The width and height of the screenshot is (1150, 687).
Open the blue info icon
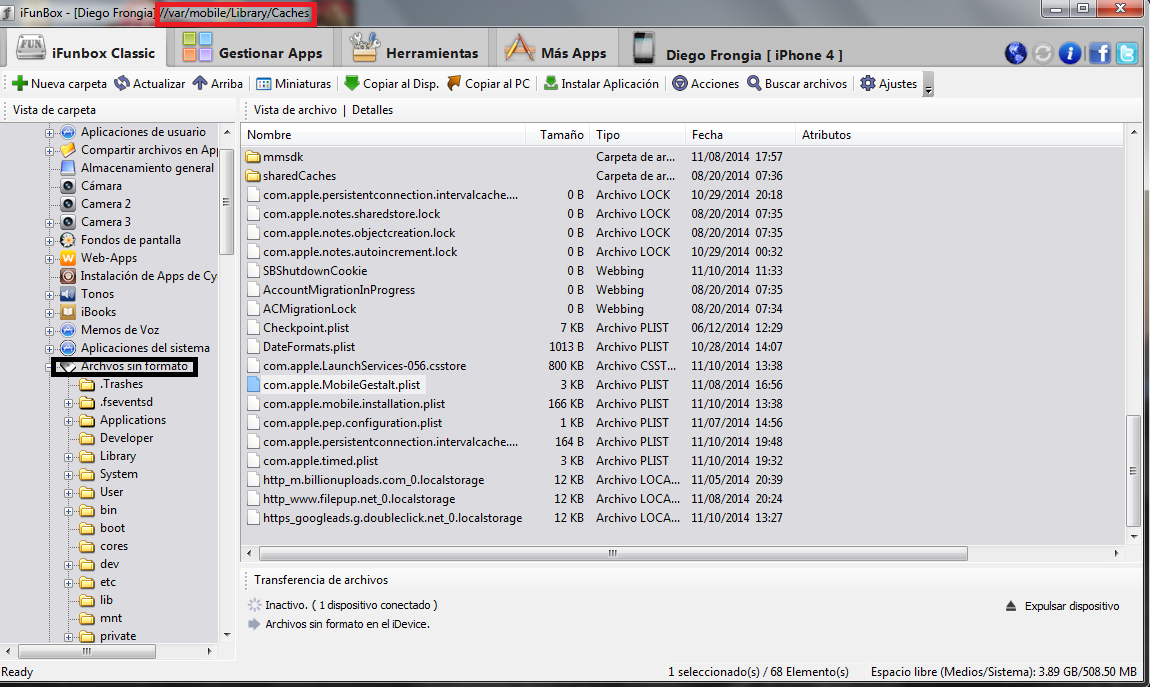pos(1070,53)
